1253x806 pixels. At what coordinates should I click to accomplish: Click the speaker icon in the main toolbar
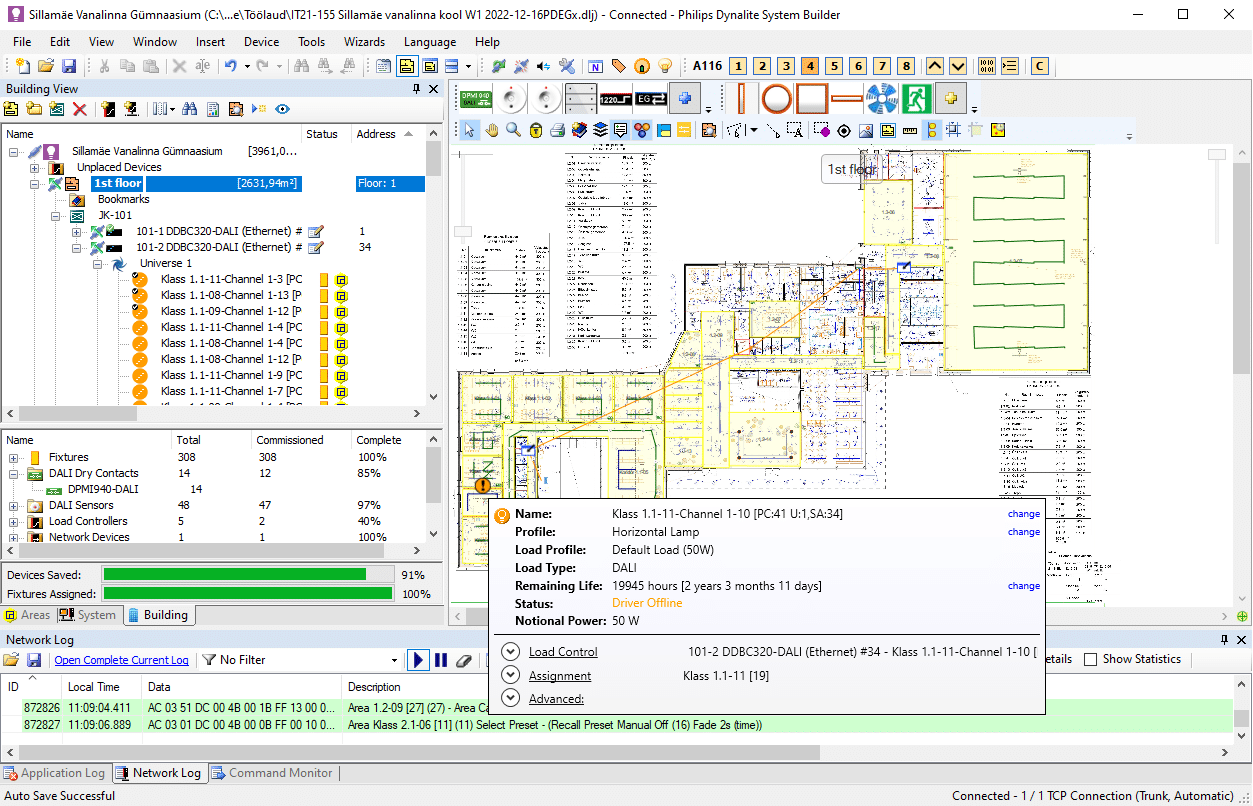(x=544, y=66)
